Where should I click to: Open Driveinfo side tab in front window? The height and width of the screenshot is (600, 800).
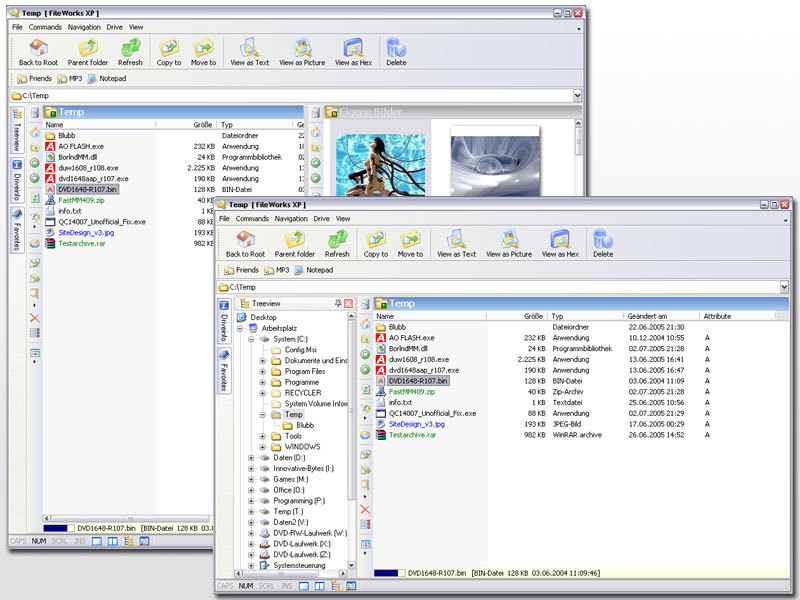(x=224, y=321)
